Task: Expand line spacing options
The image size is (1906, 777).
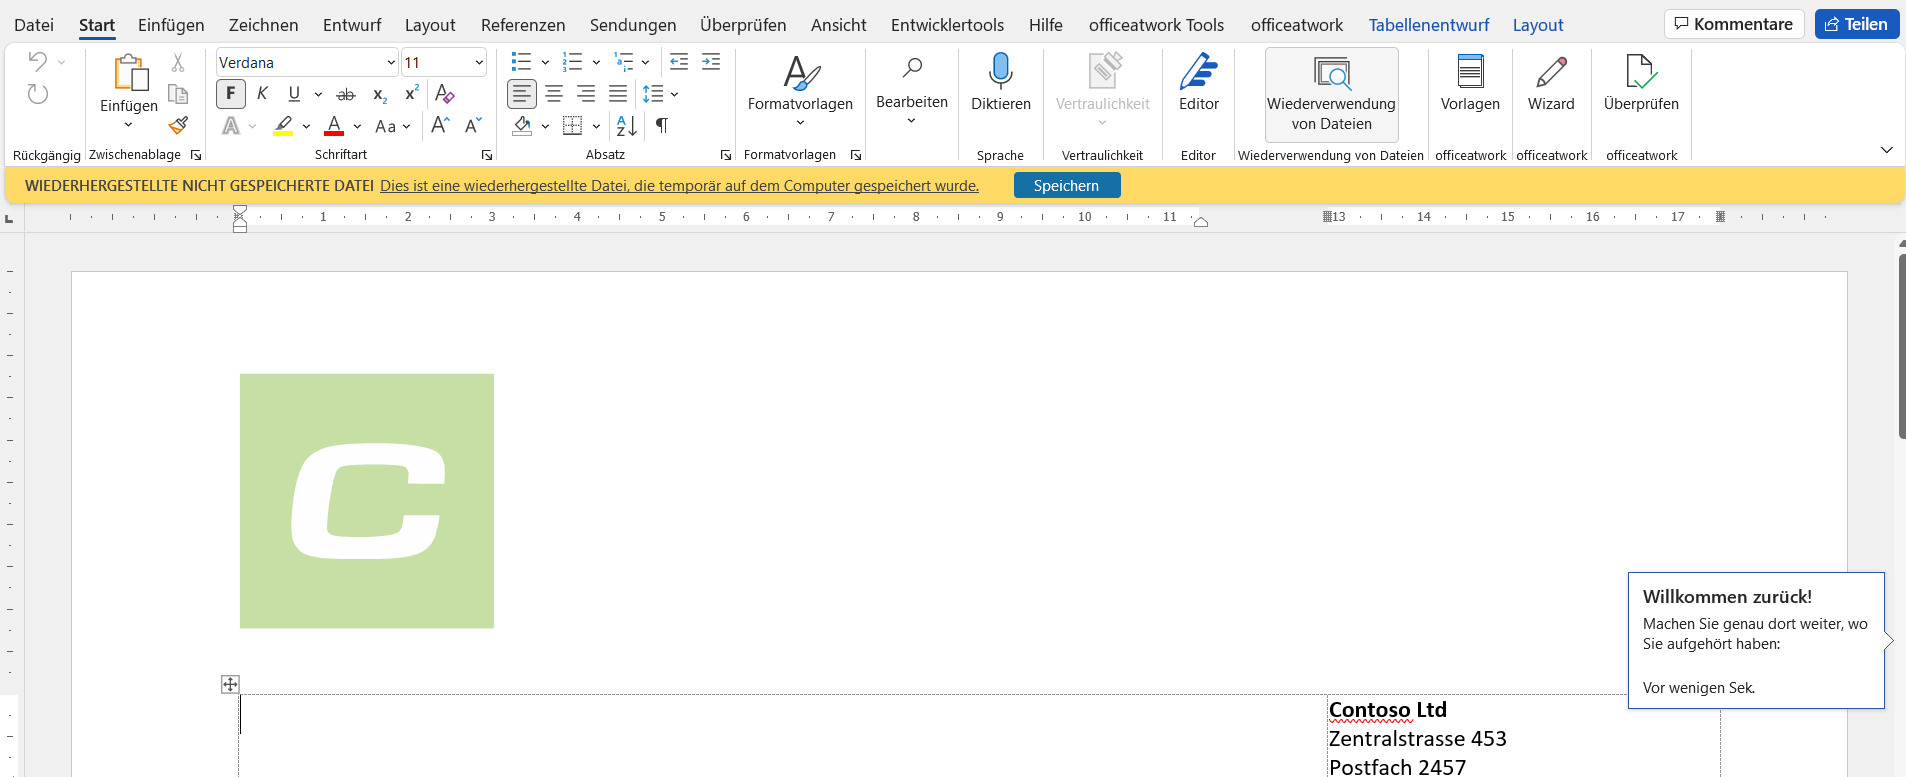Action: coord(675,94)
